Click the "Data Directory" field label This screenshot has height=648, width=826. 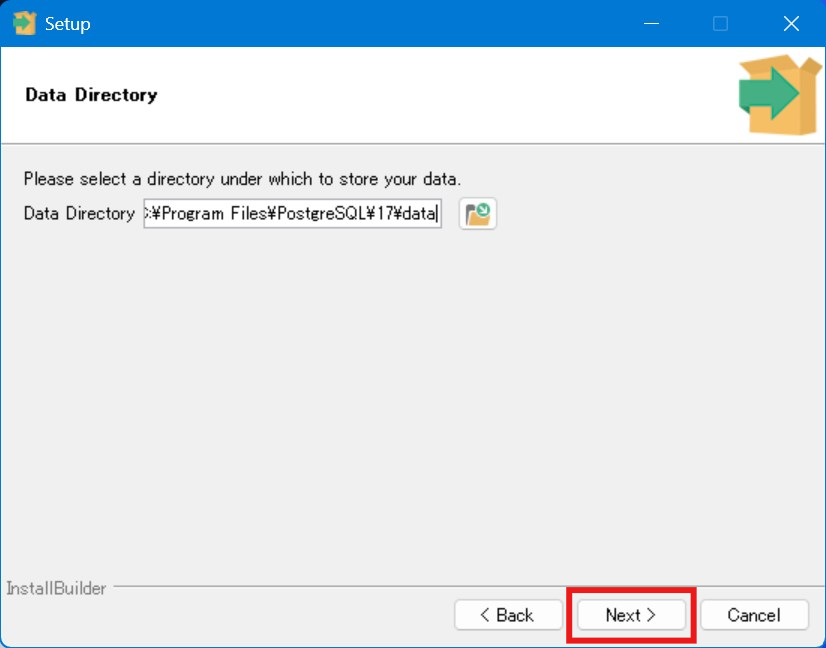tap(79, 213)
